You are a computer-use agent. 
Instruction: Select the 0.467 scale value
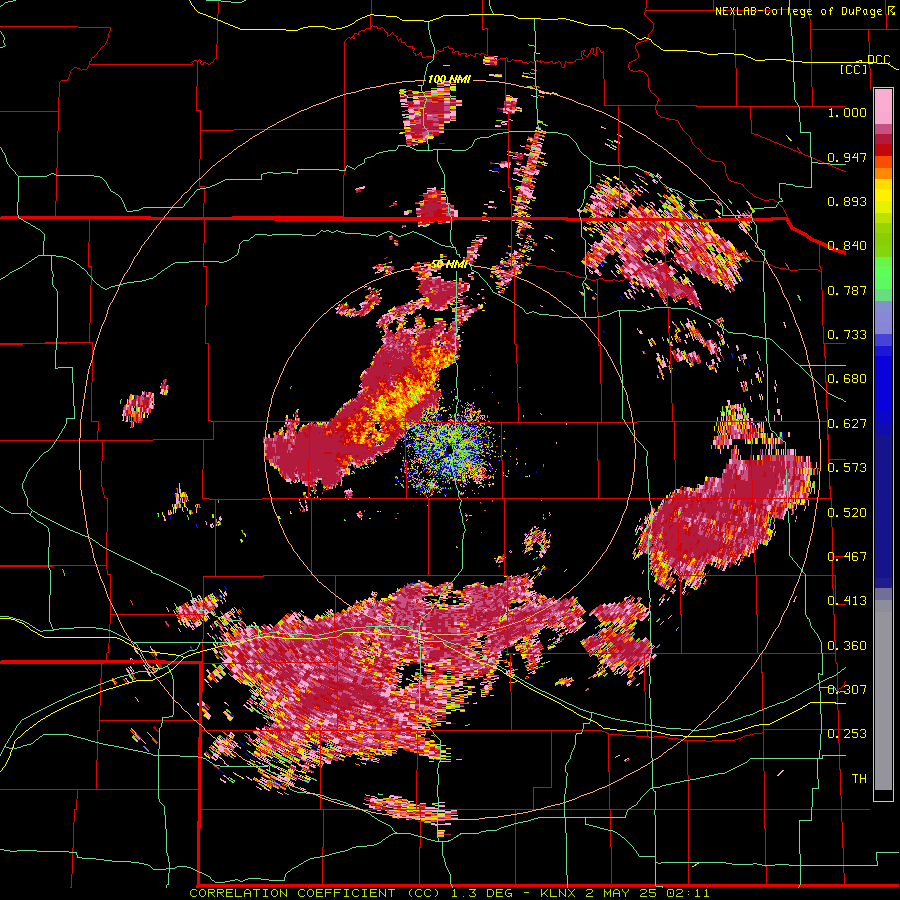coord(847,557)
